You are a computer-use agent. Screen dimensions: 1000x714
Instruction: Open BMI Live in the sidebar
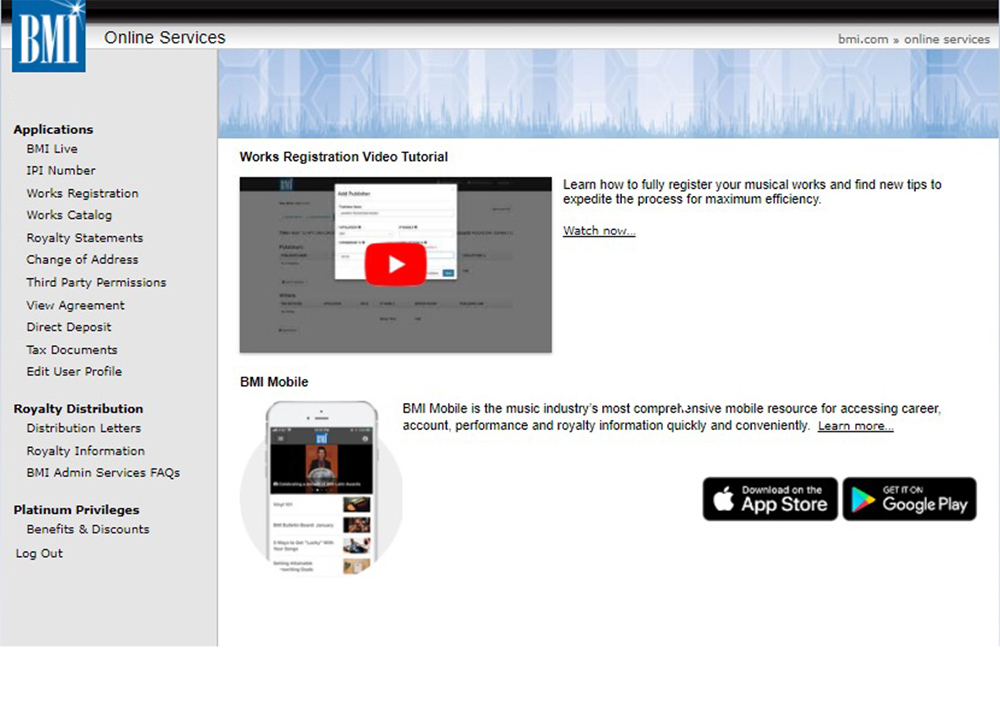click(x=52, y=149)
